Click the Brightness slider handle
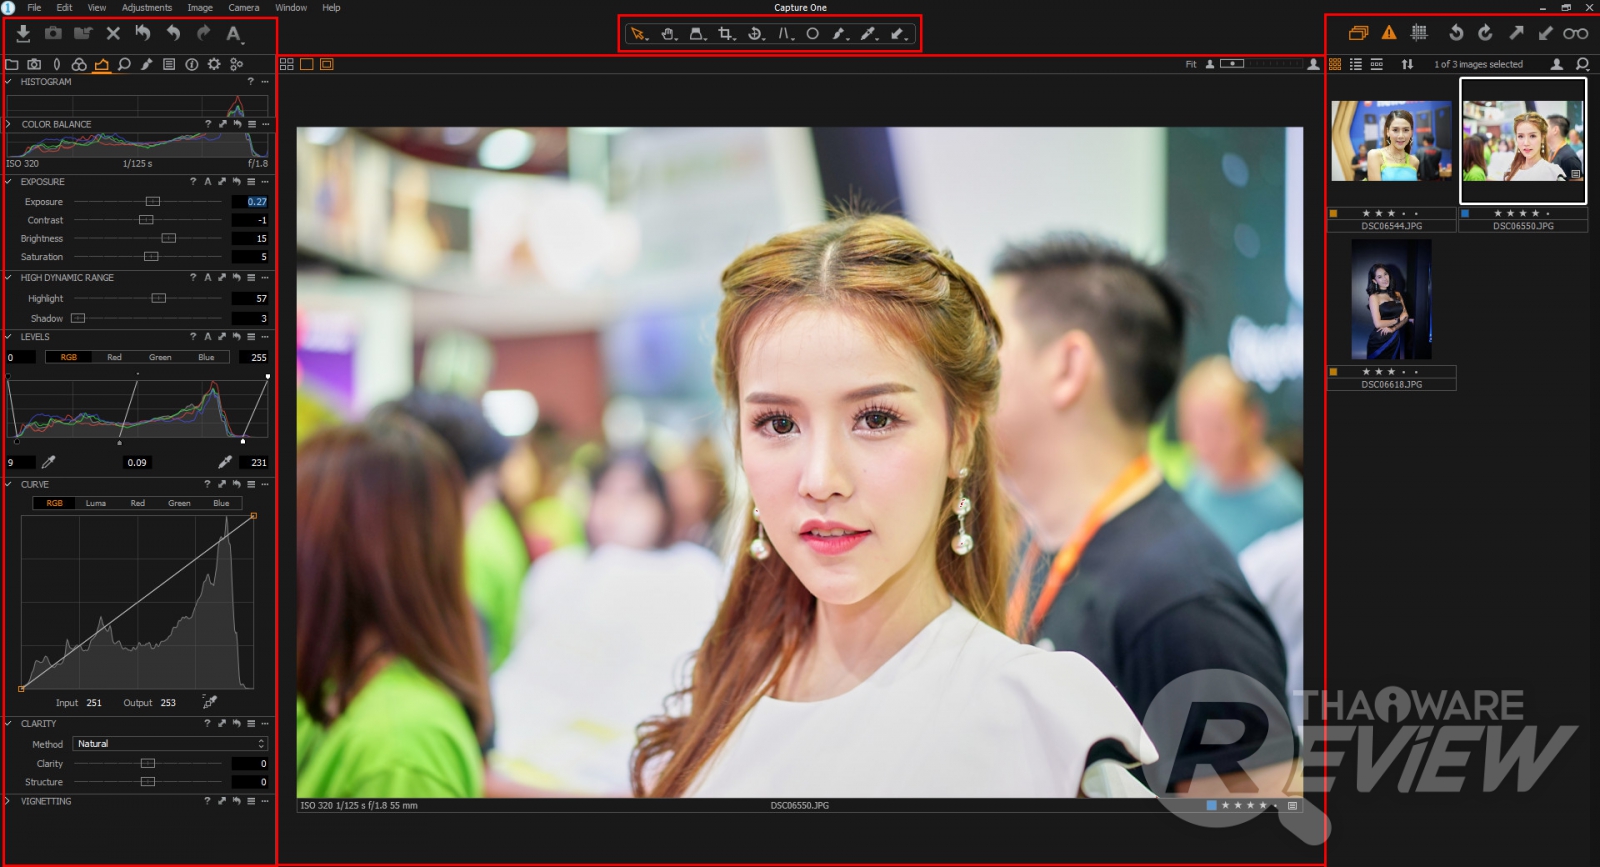This screenshot has width=1600, height=867. [x=169, y=239]
